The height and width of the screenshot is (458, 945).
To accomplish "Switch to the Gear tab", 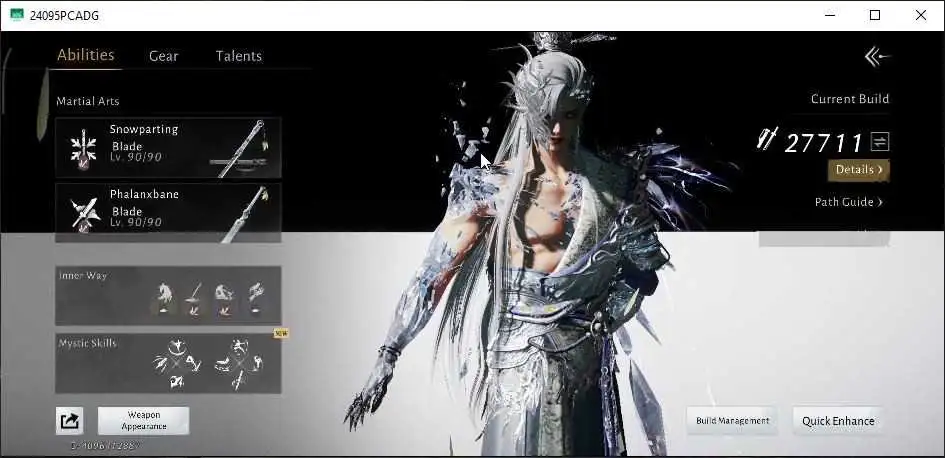I will [x=163, y=56].
